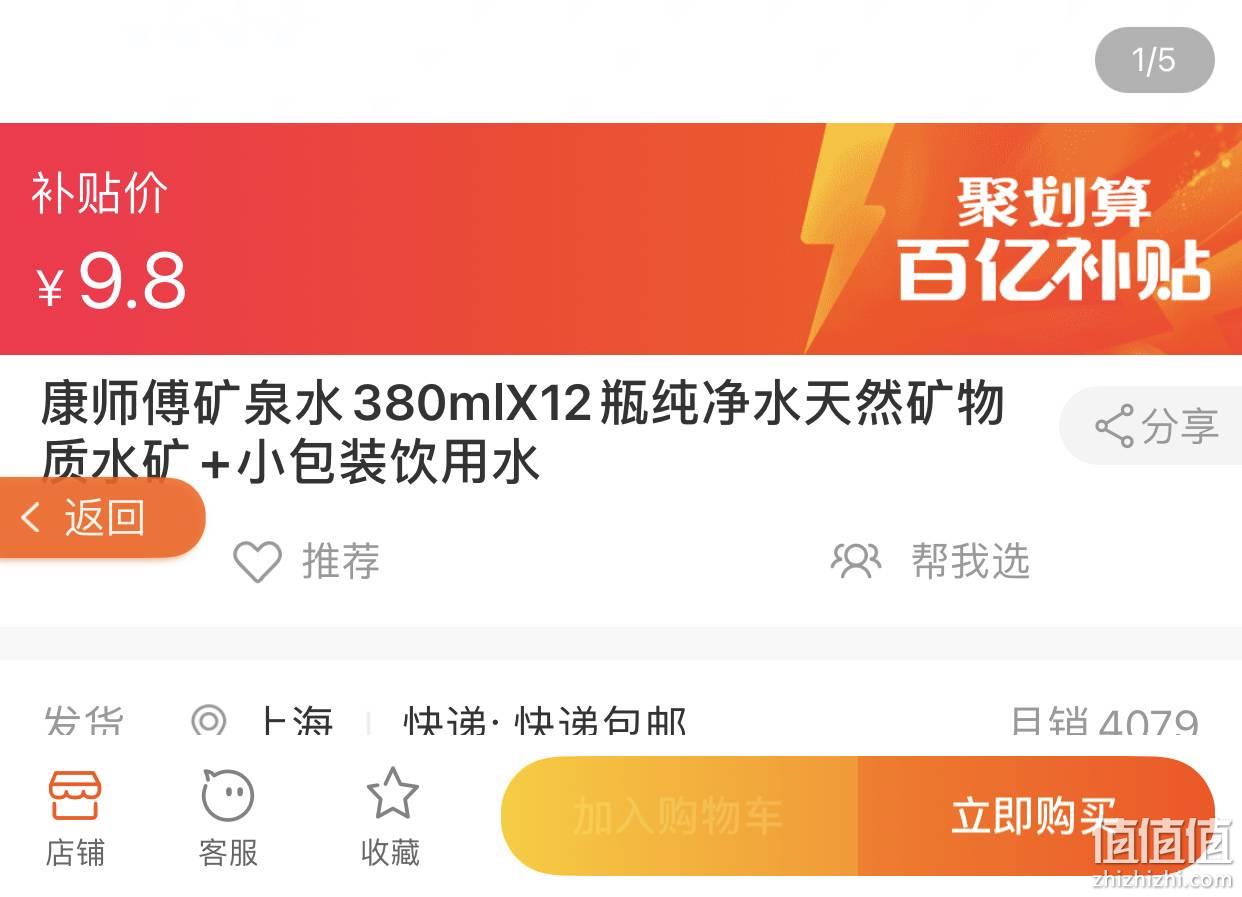Tap the 发货 shipping row label
Screen dimensions: 1242x897
point(83,722)
